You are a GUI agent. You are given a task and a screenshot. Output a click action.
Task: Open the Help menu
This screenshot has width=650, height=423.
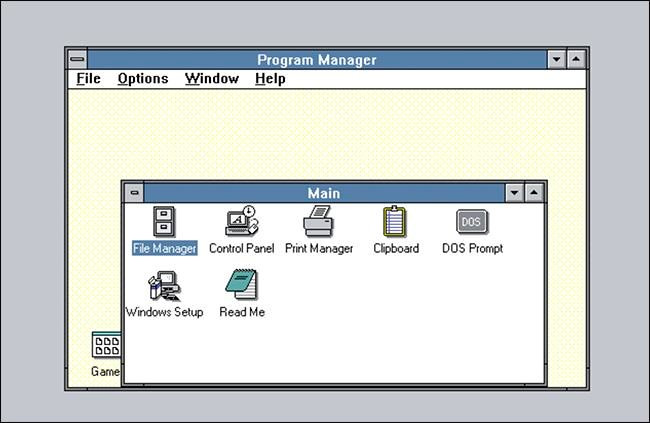tap(270, 79)
